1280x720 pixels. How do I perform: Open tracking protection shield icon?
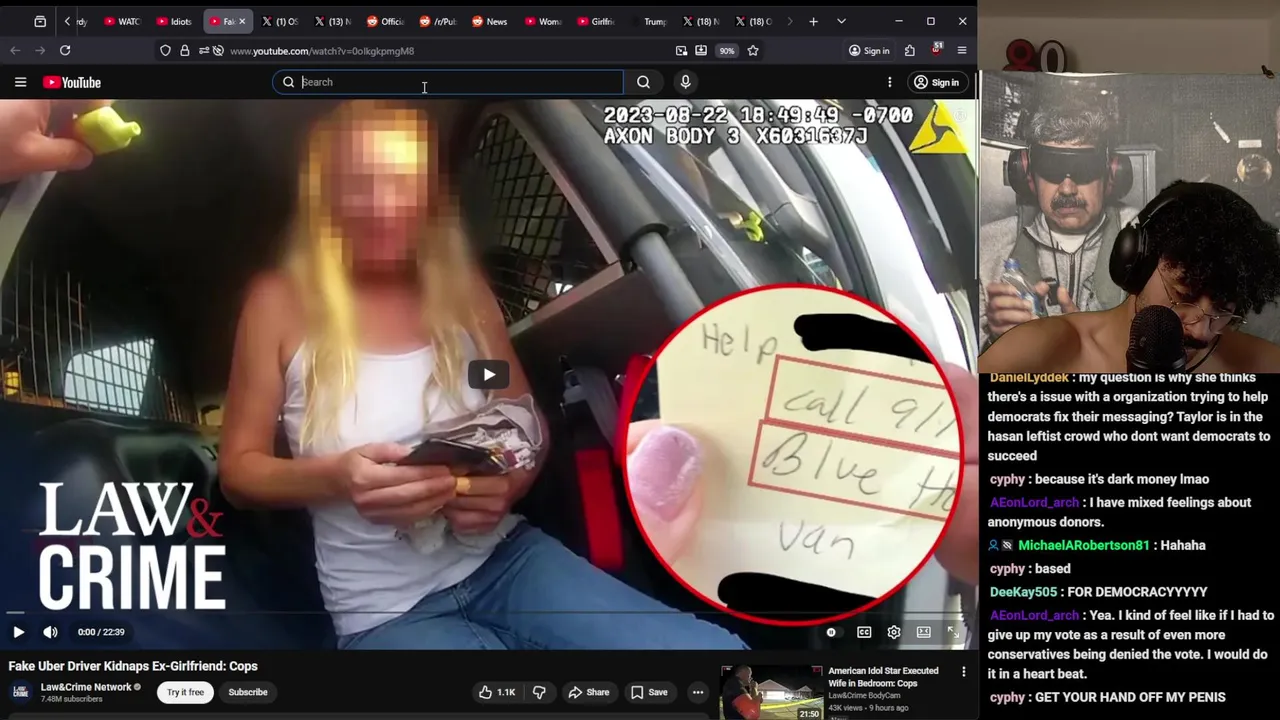166,51
